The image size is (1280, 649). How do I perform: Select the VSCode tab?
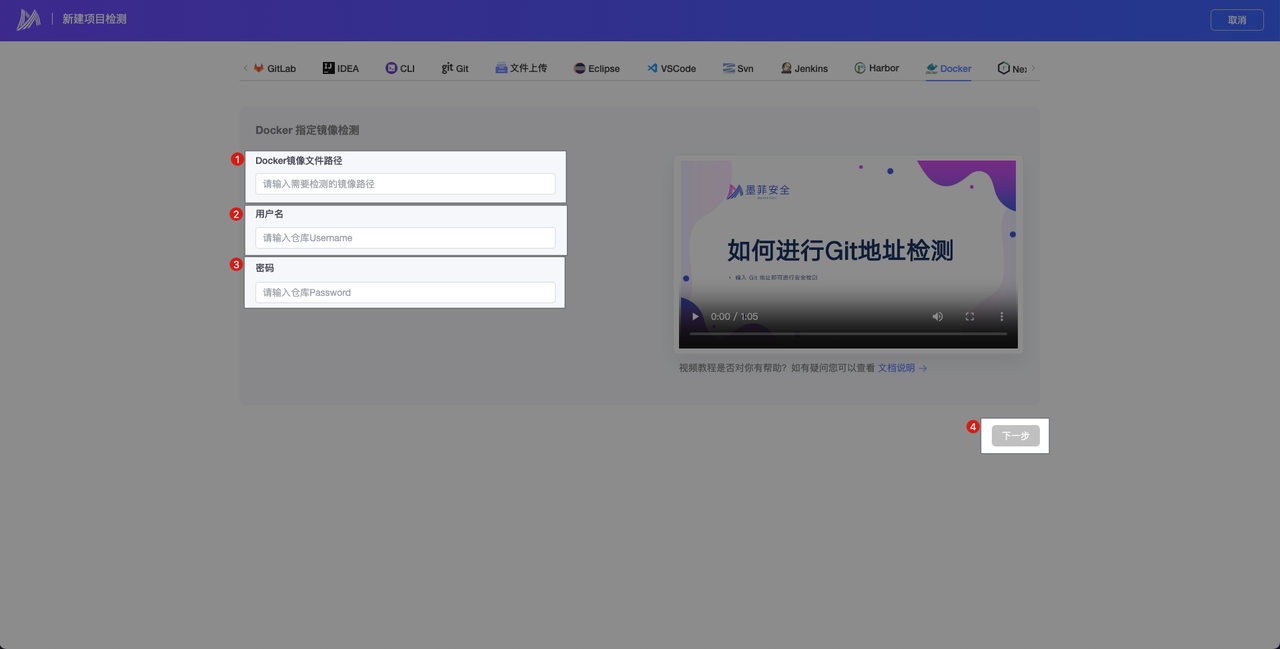pos(671,69)
